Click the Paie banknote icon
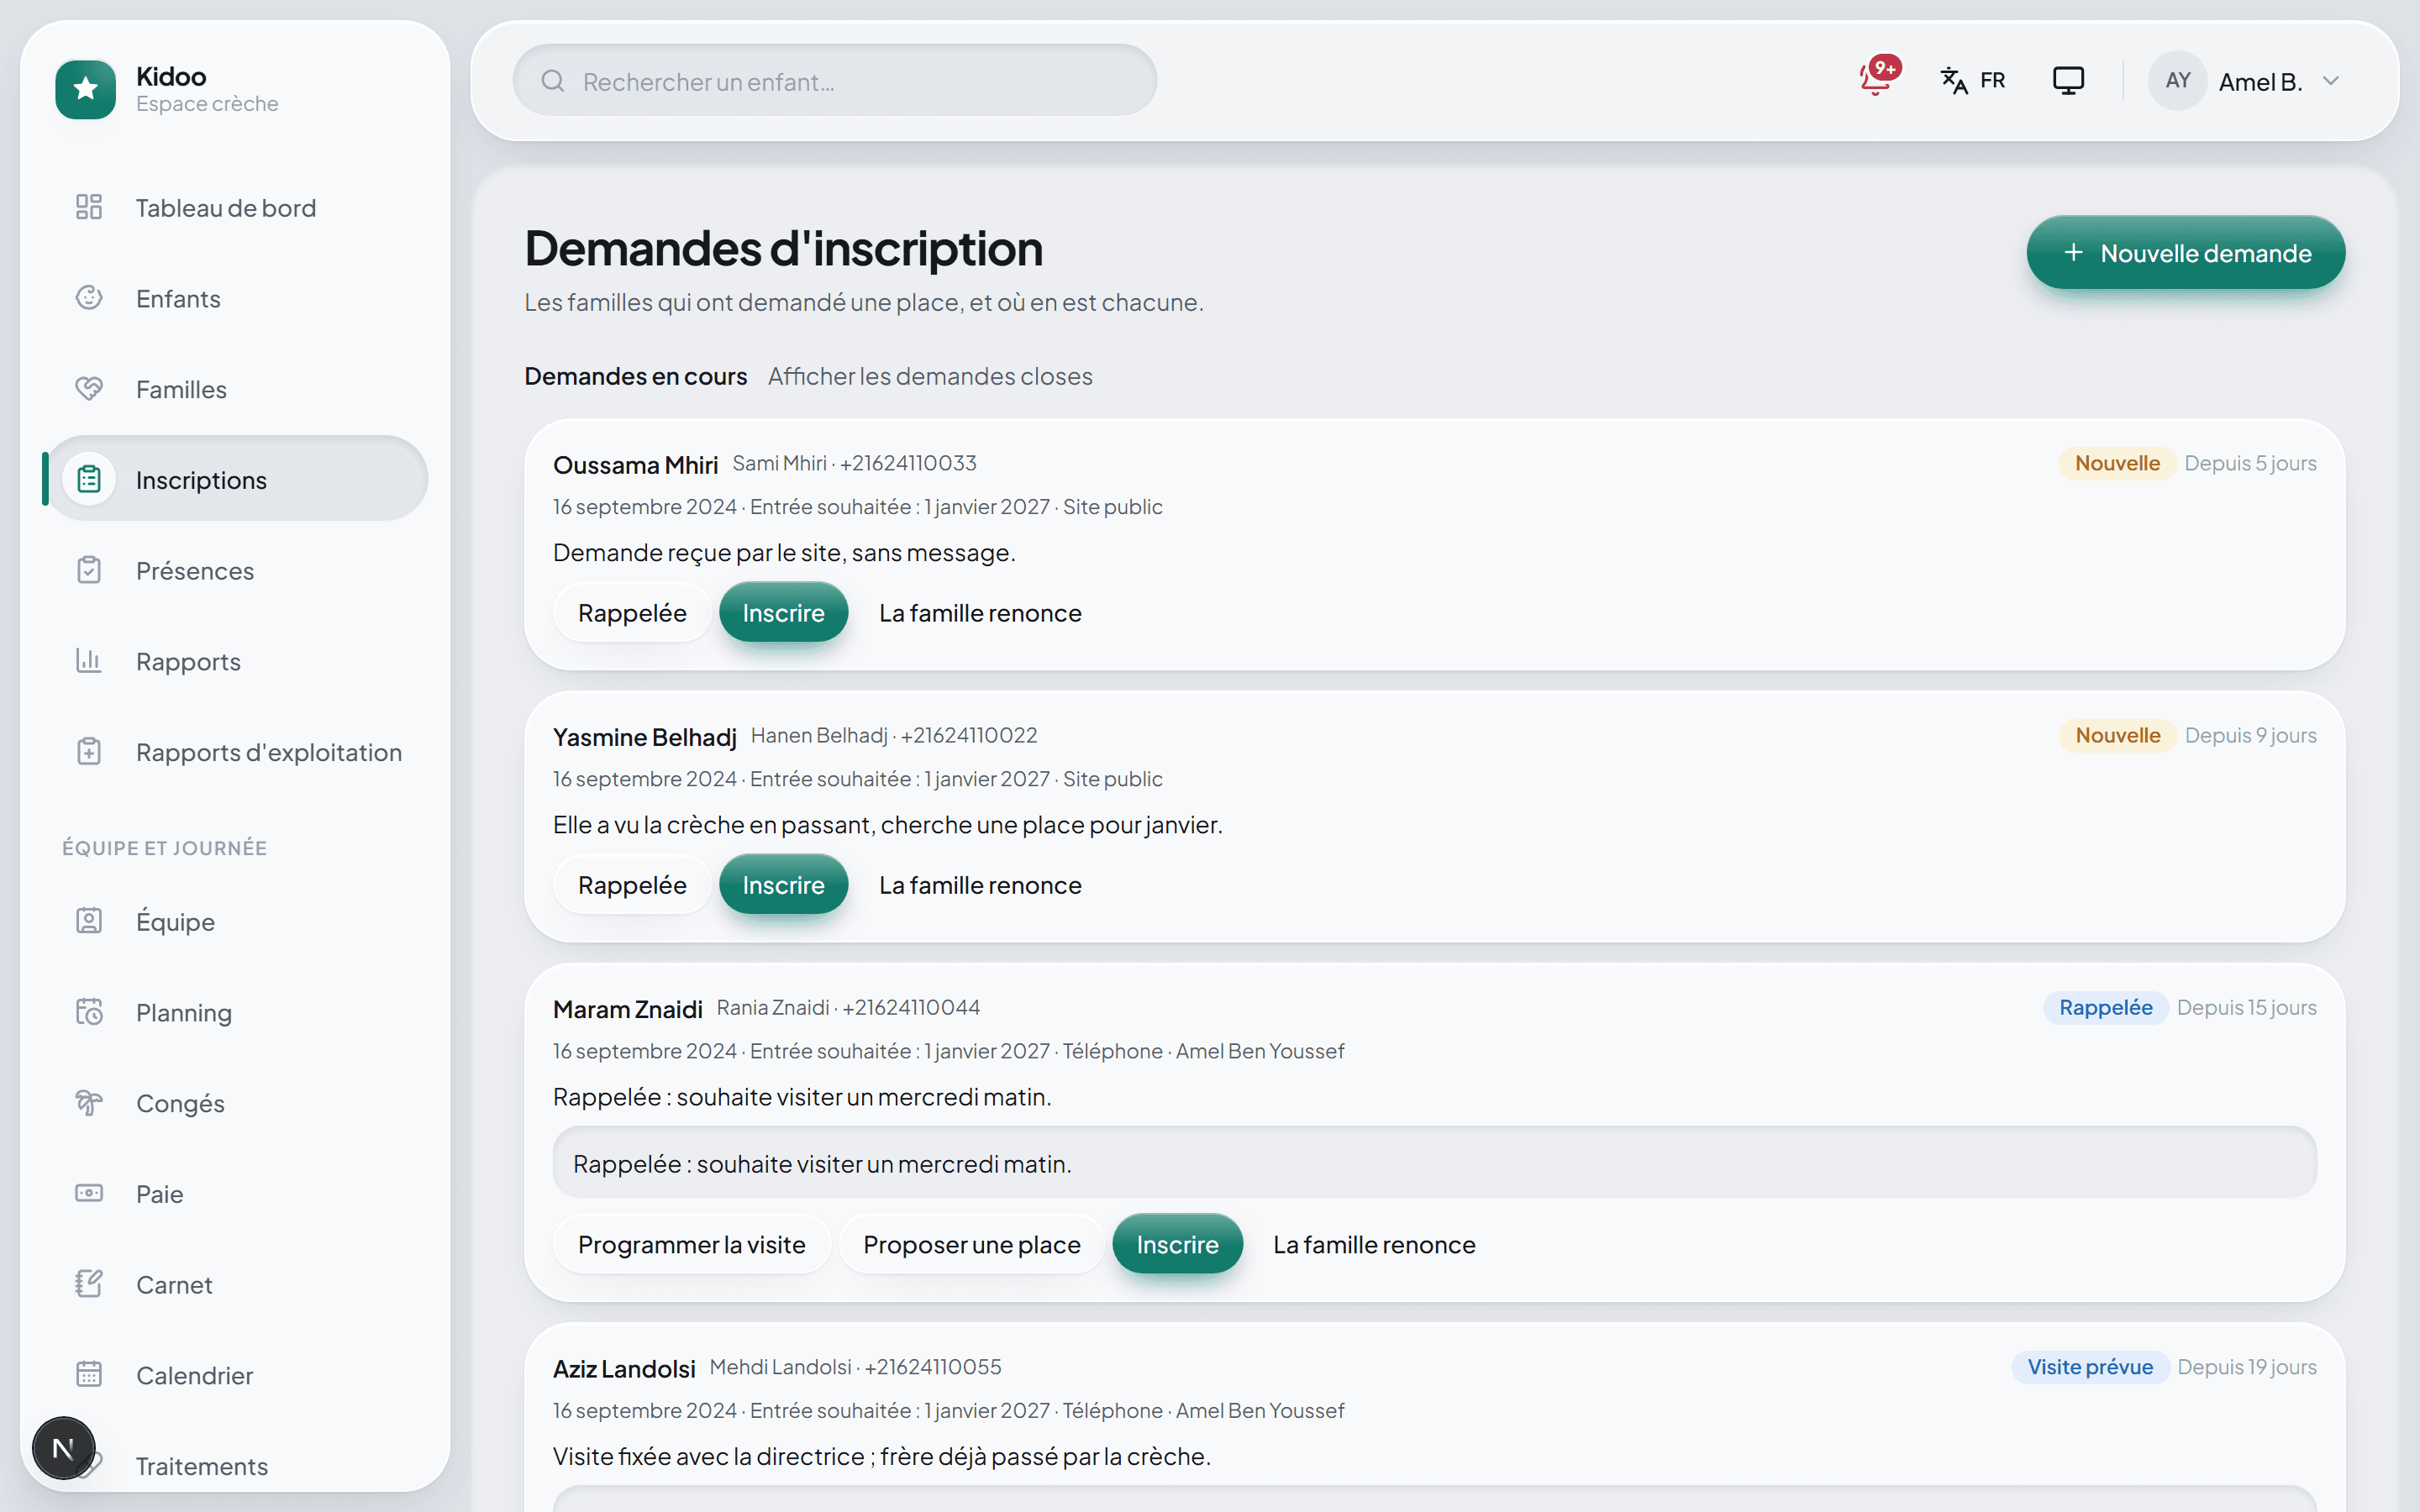The width and height of the screenshot is (2420, 1512). (x=89, y=1193)
